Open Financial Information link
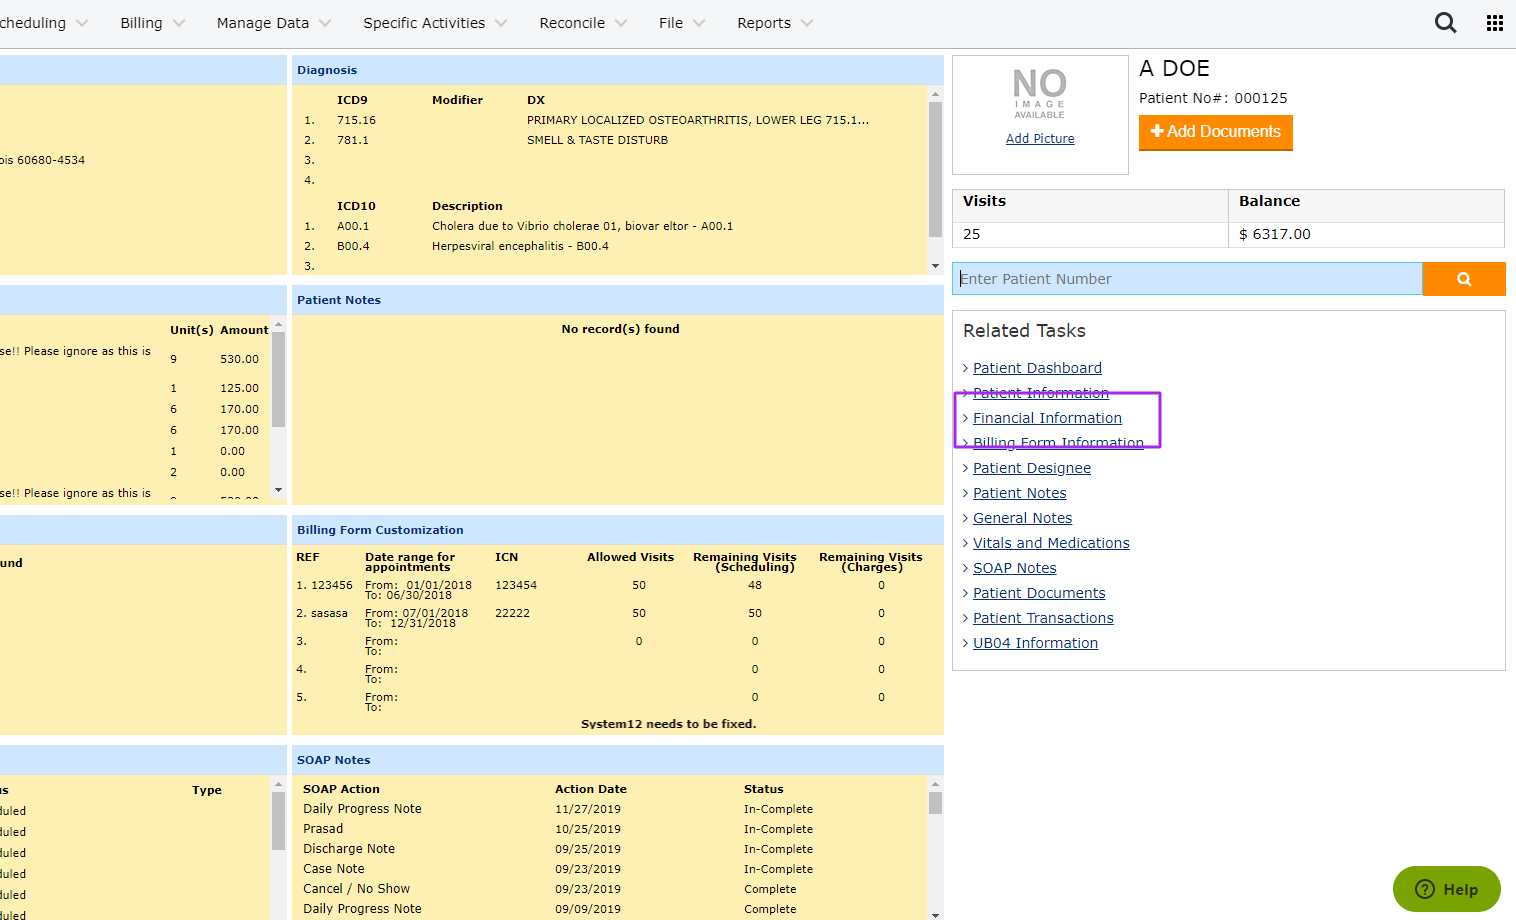 1047,418
